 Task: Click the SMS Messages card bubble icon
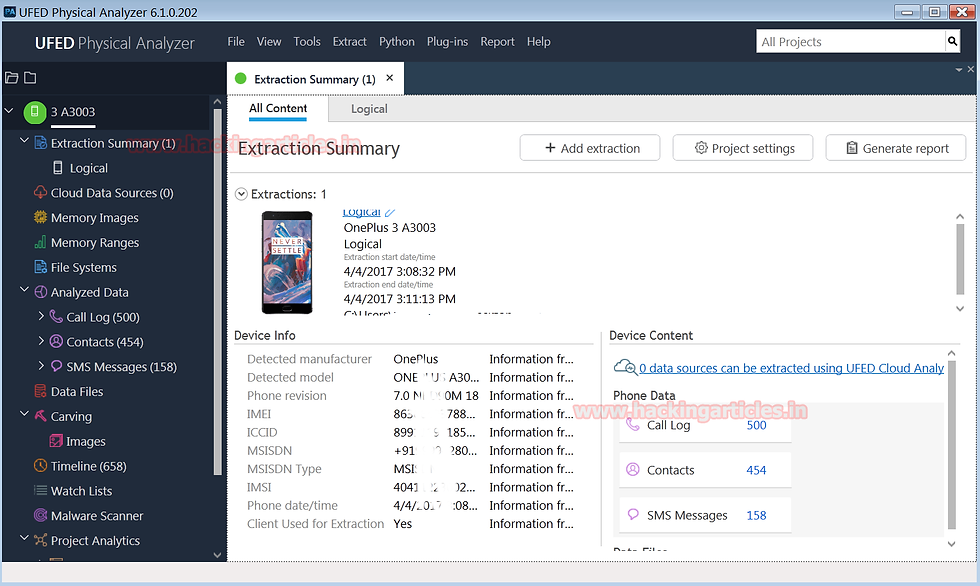[632, 514]
